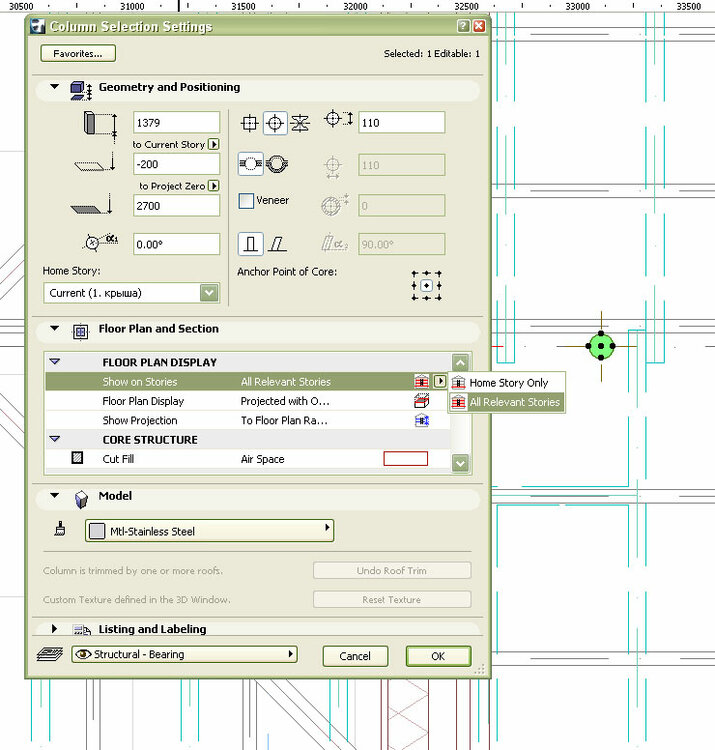Select circular column cross-section icon
Viewport: 715px width, 750px height.
[275, 123]
